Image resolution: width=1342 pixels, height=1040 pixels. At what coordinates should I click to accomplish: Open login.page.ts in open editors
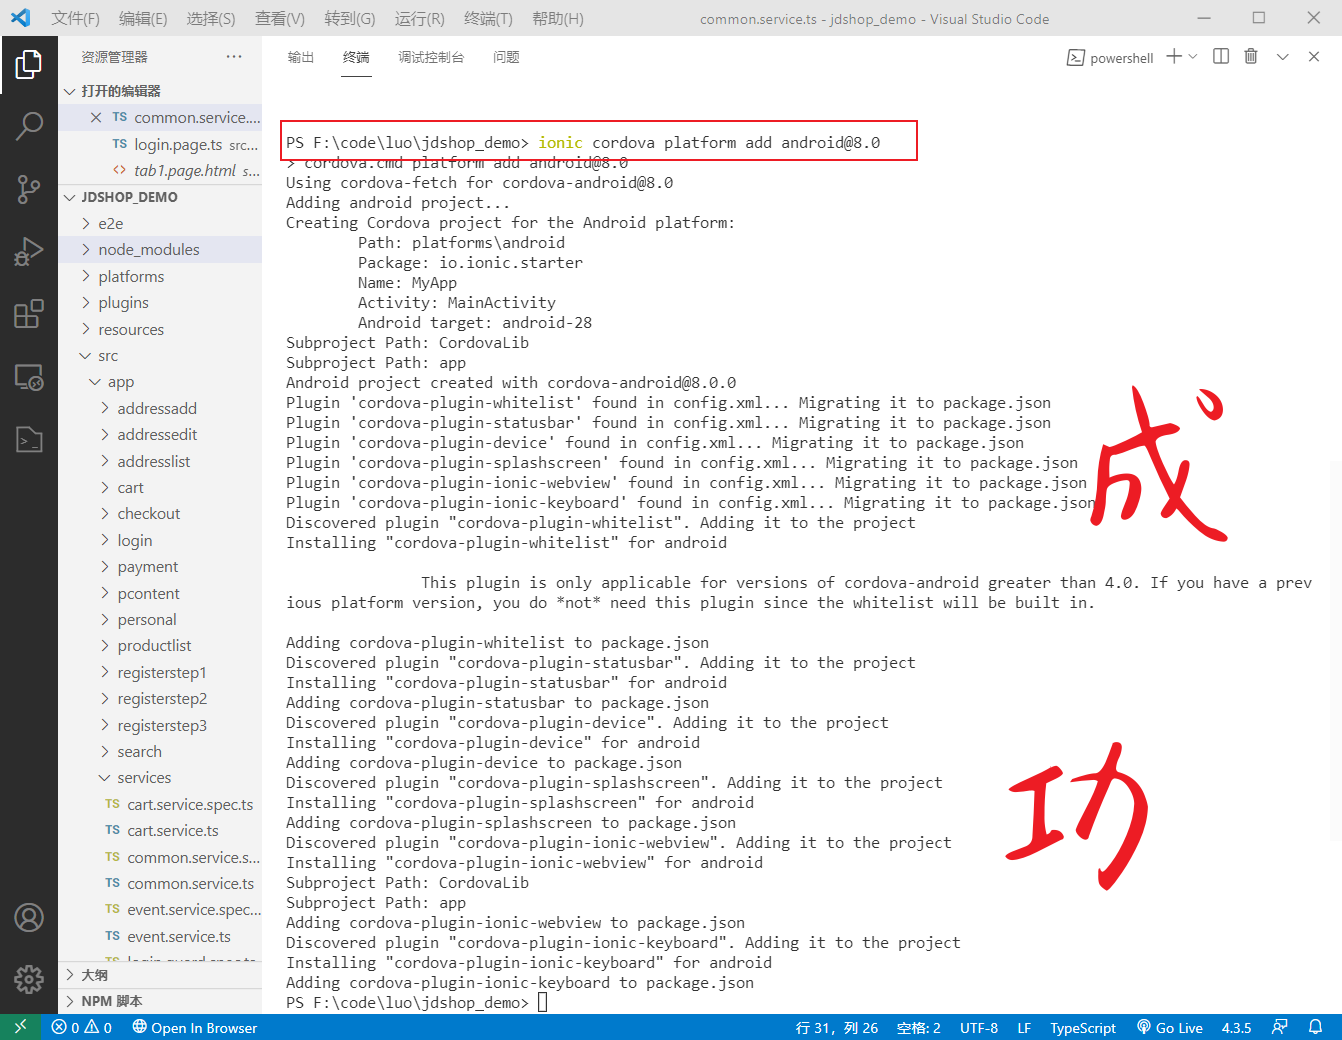[160, 145]
